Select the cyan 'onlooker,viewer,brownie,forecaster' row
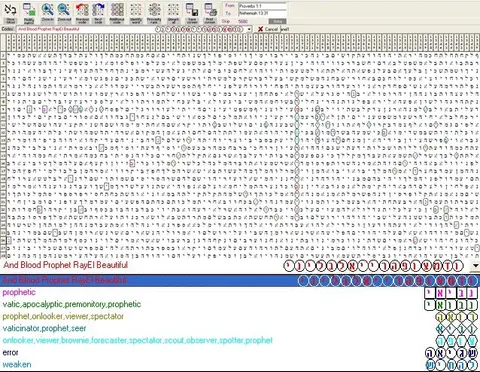 pyautogui.click(x=240, y=340)
